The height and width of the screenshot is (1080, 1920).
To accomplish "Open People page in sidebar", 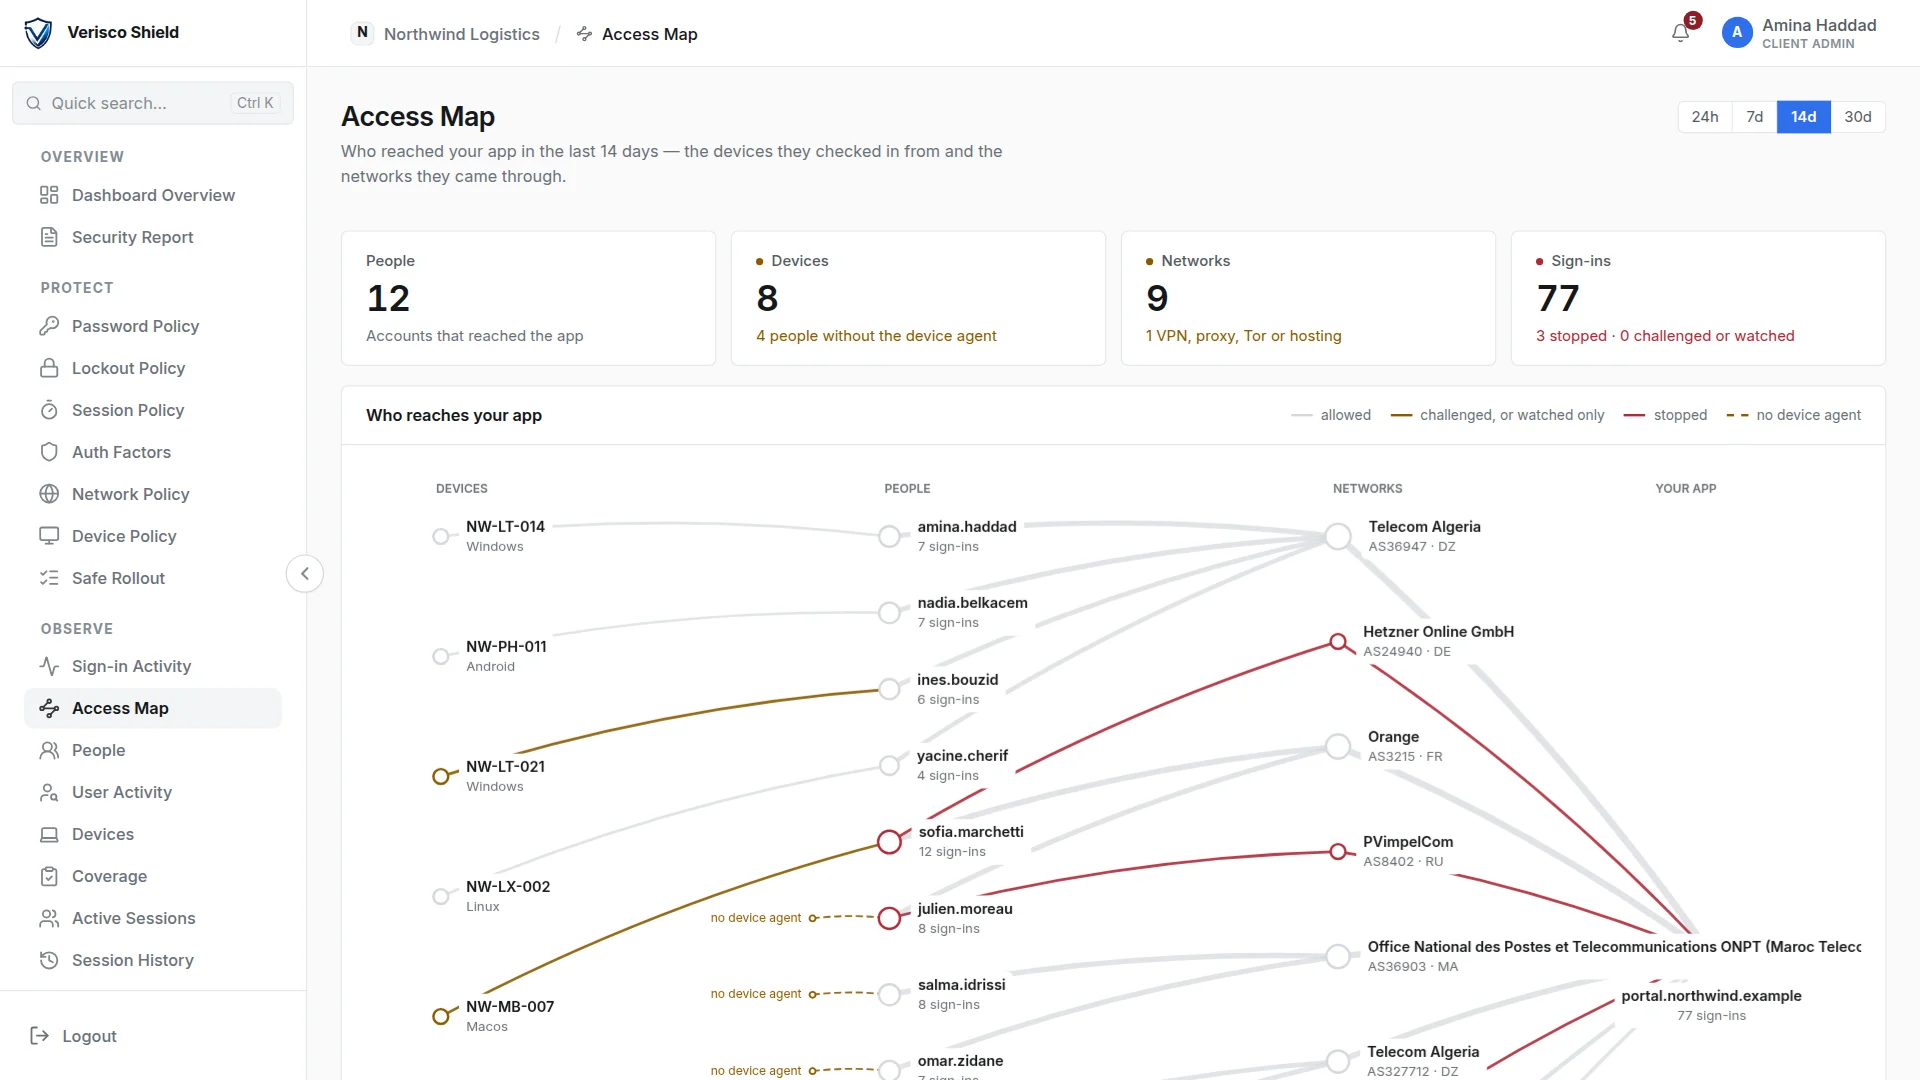I will click(x=153, y=750).
